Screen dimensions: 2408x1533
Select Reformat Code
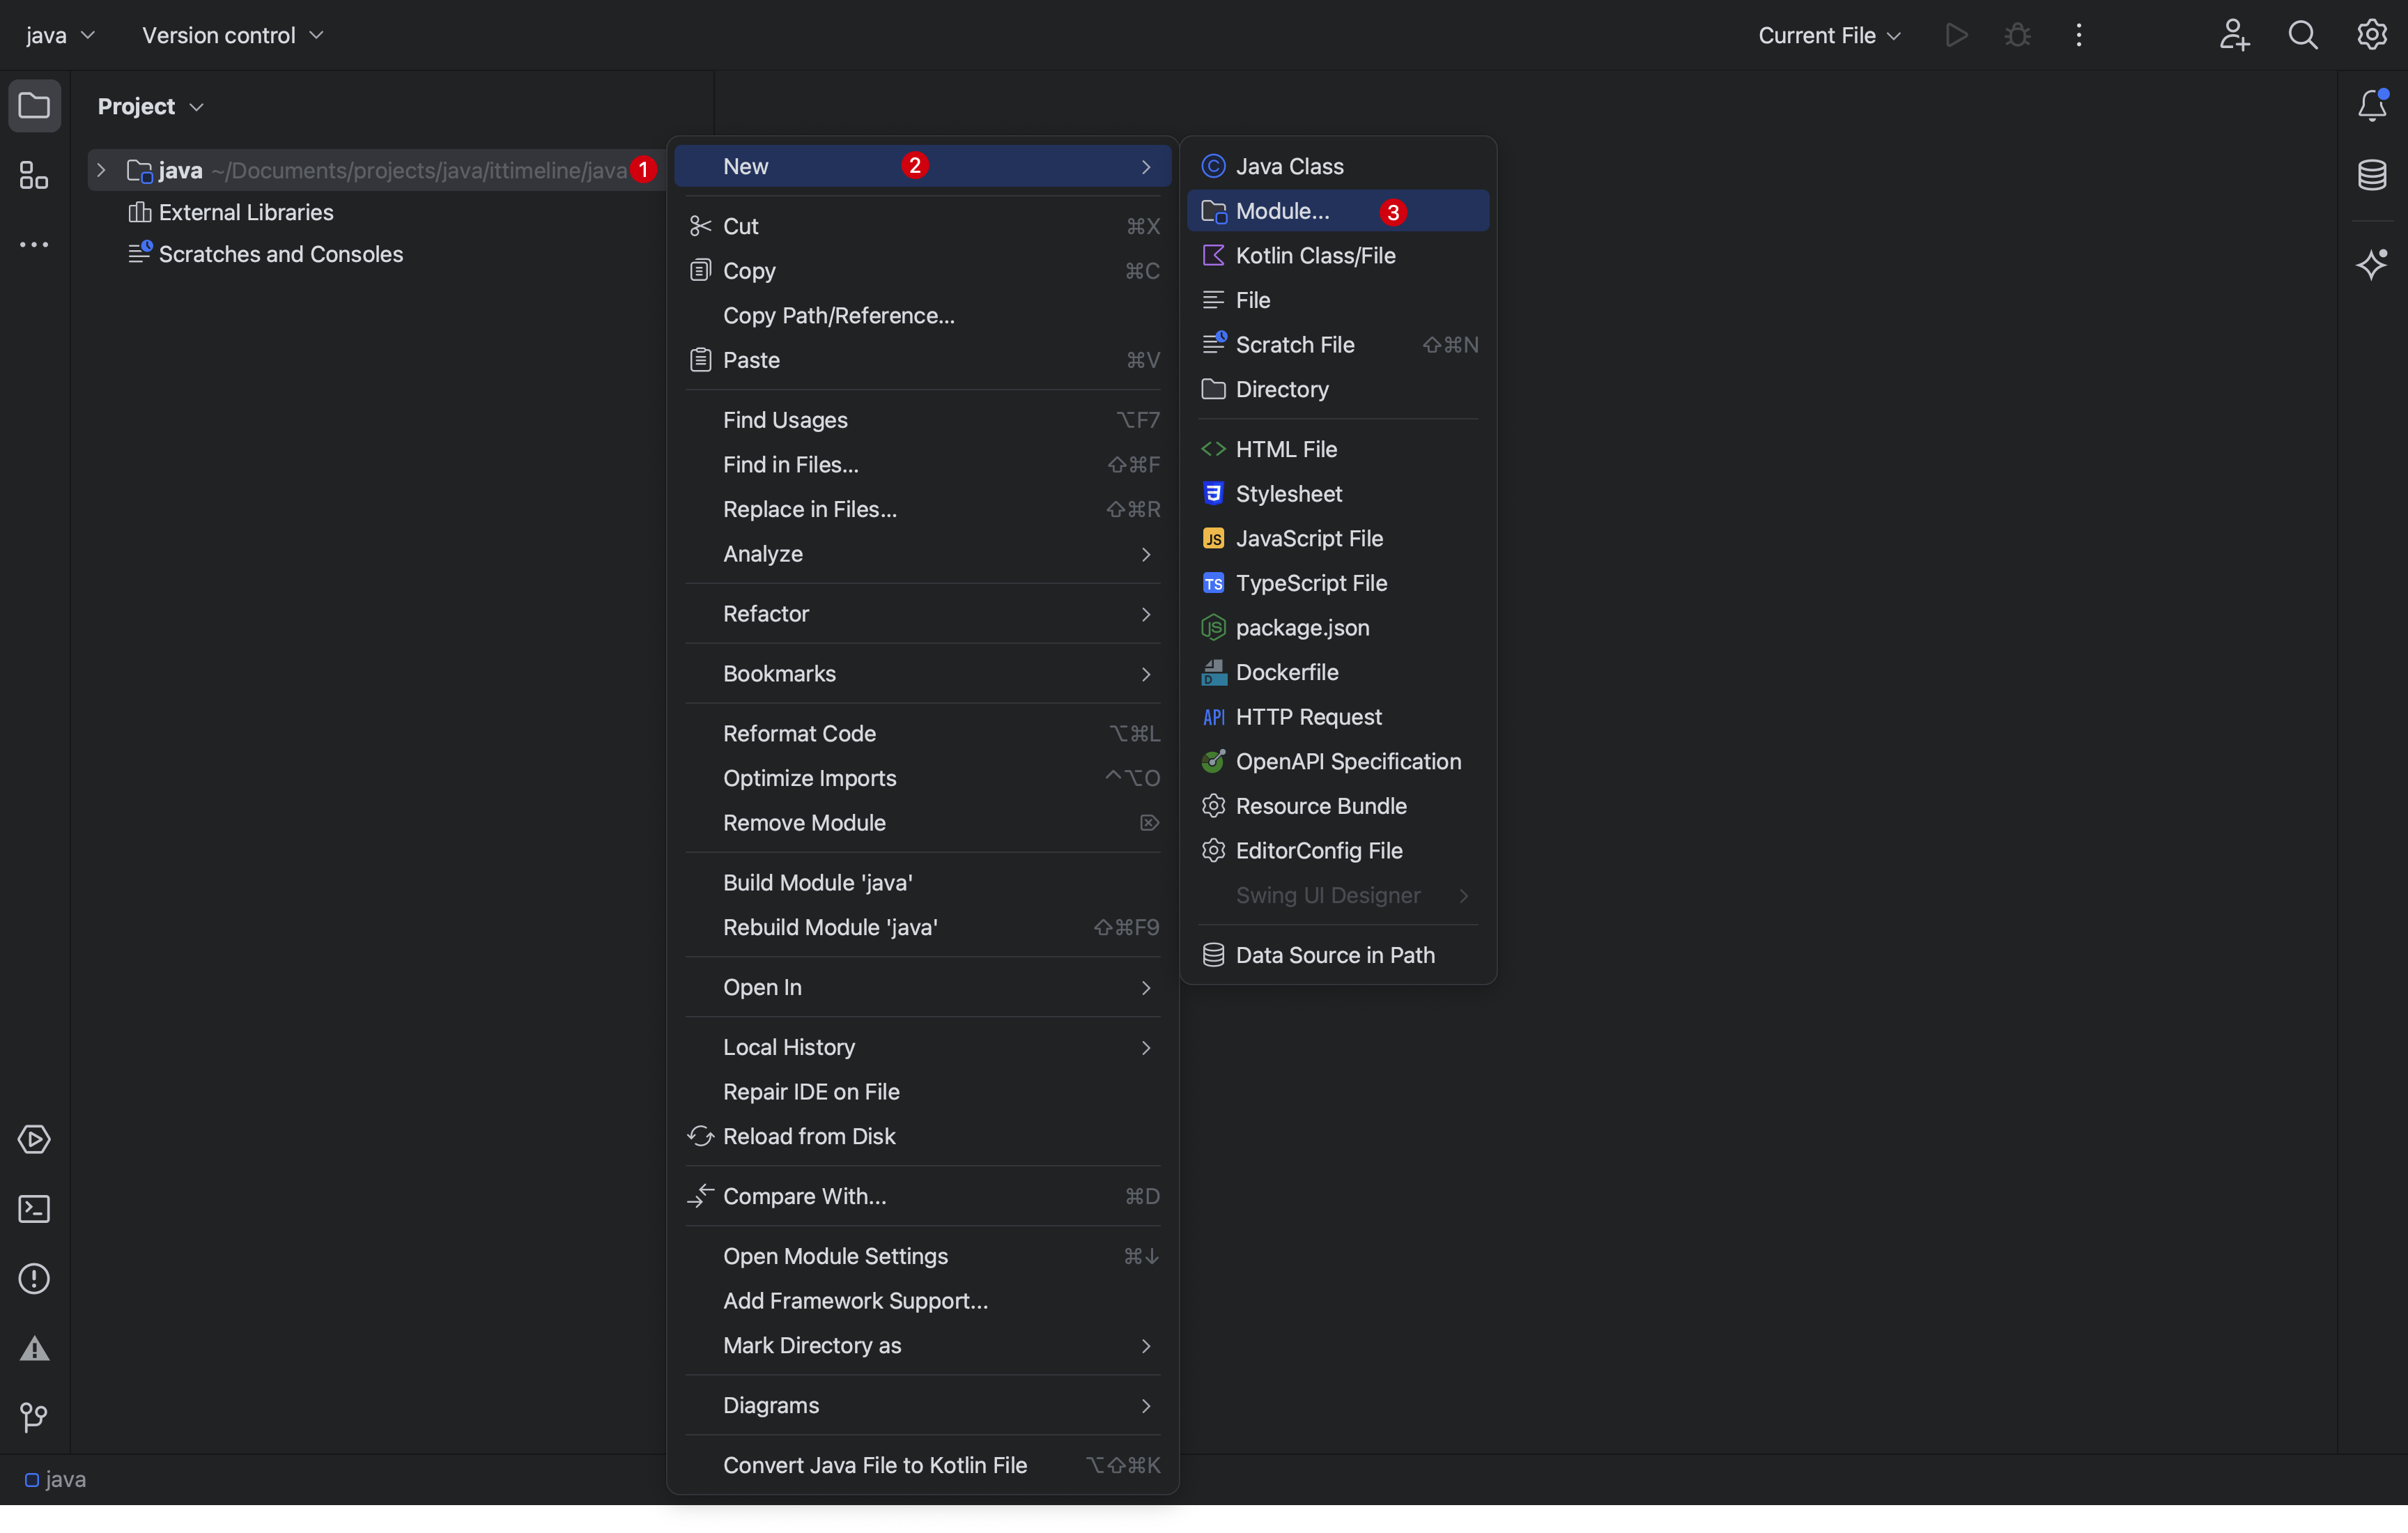[922, 733]
